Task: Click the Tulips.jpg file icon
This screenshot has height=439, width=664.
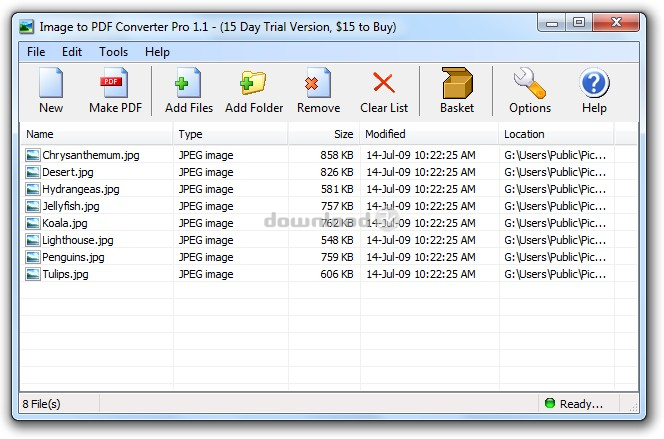Action: coord(33,274)
